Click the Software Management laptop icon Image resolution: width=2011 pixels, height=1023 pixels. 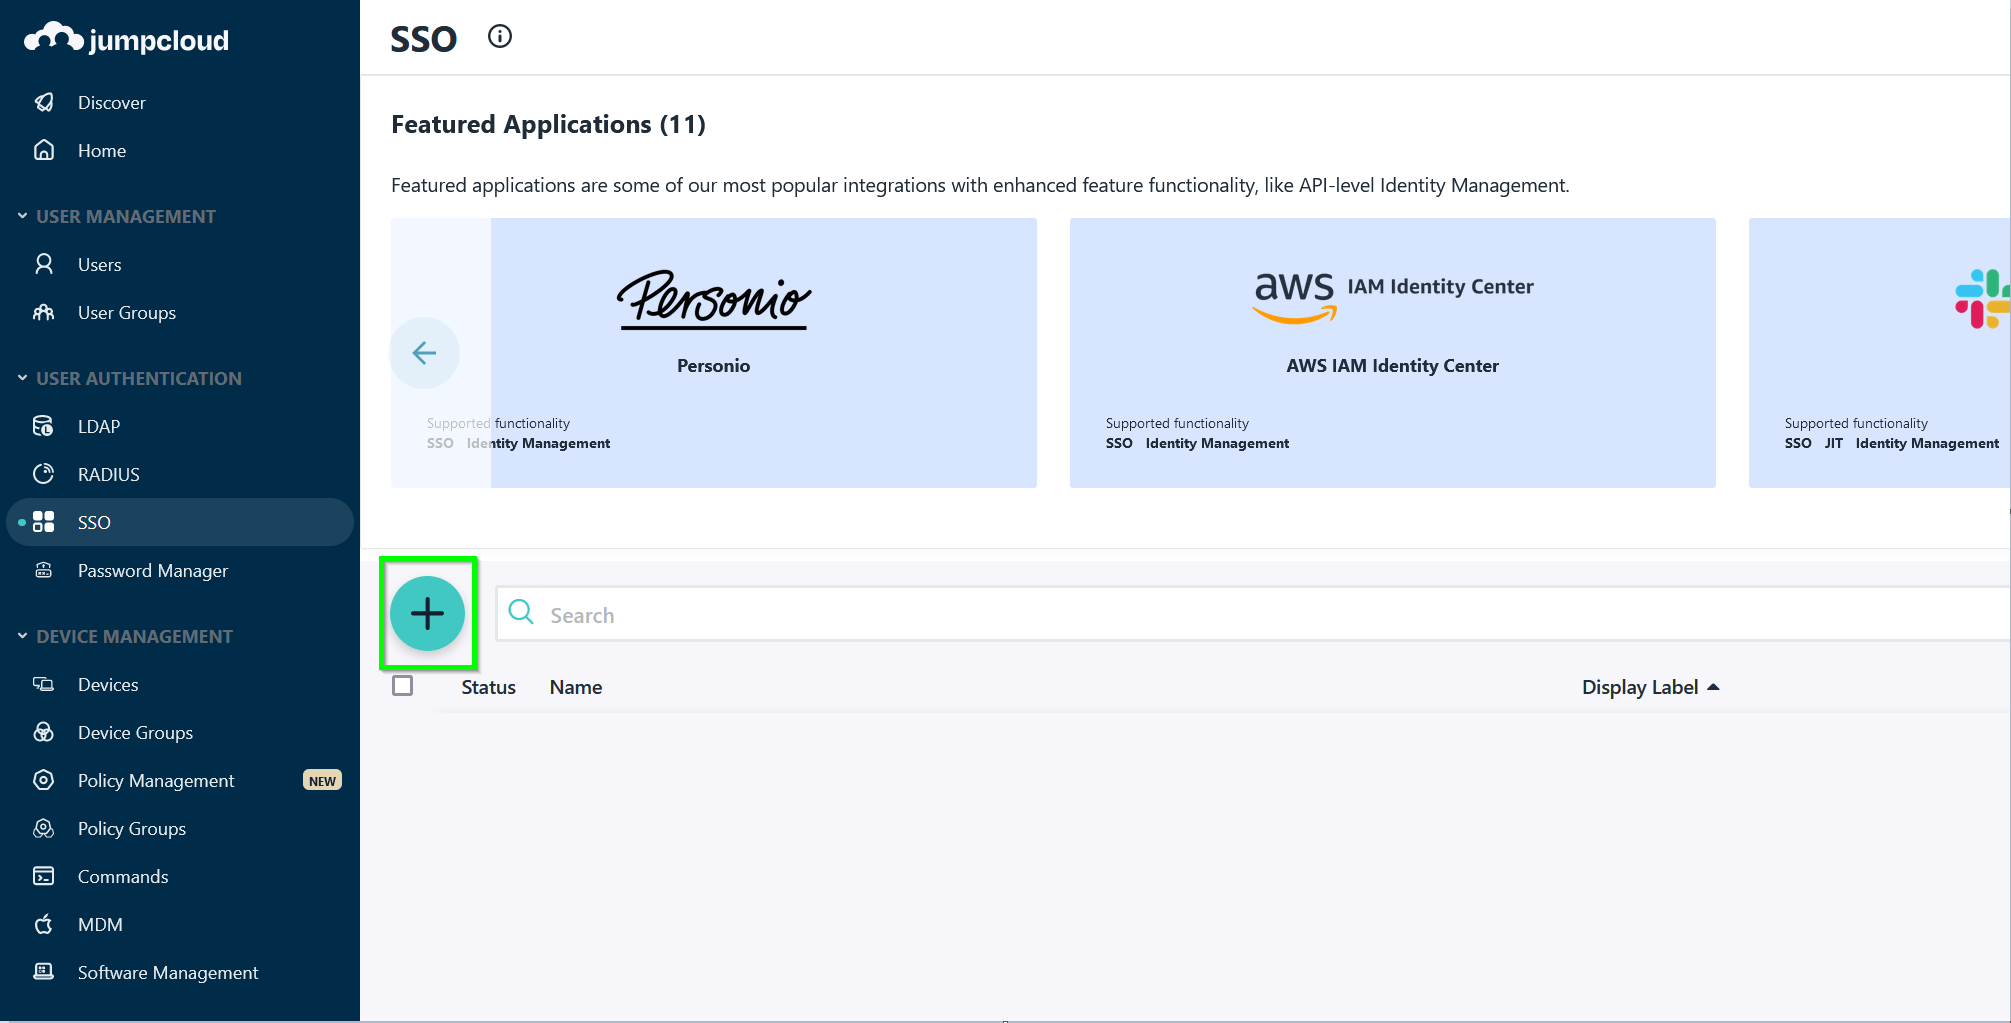(x=44, y=972)
